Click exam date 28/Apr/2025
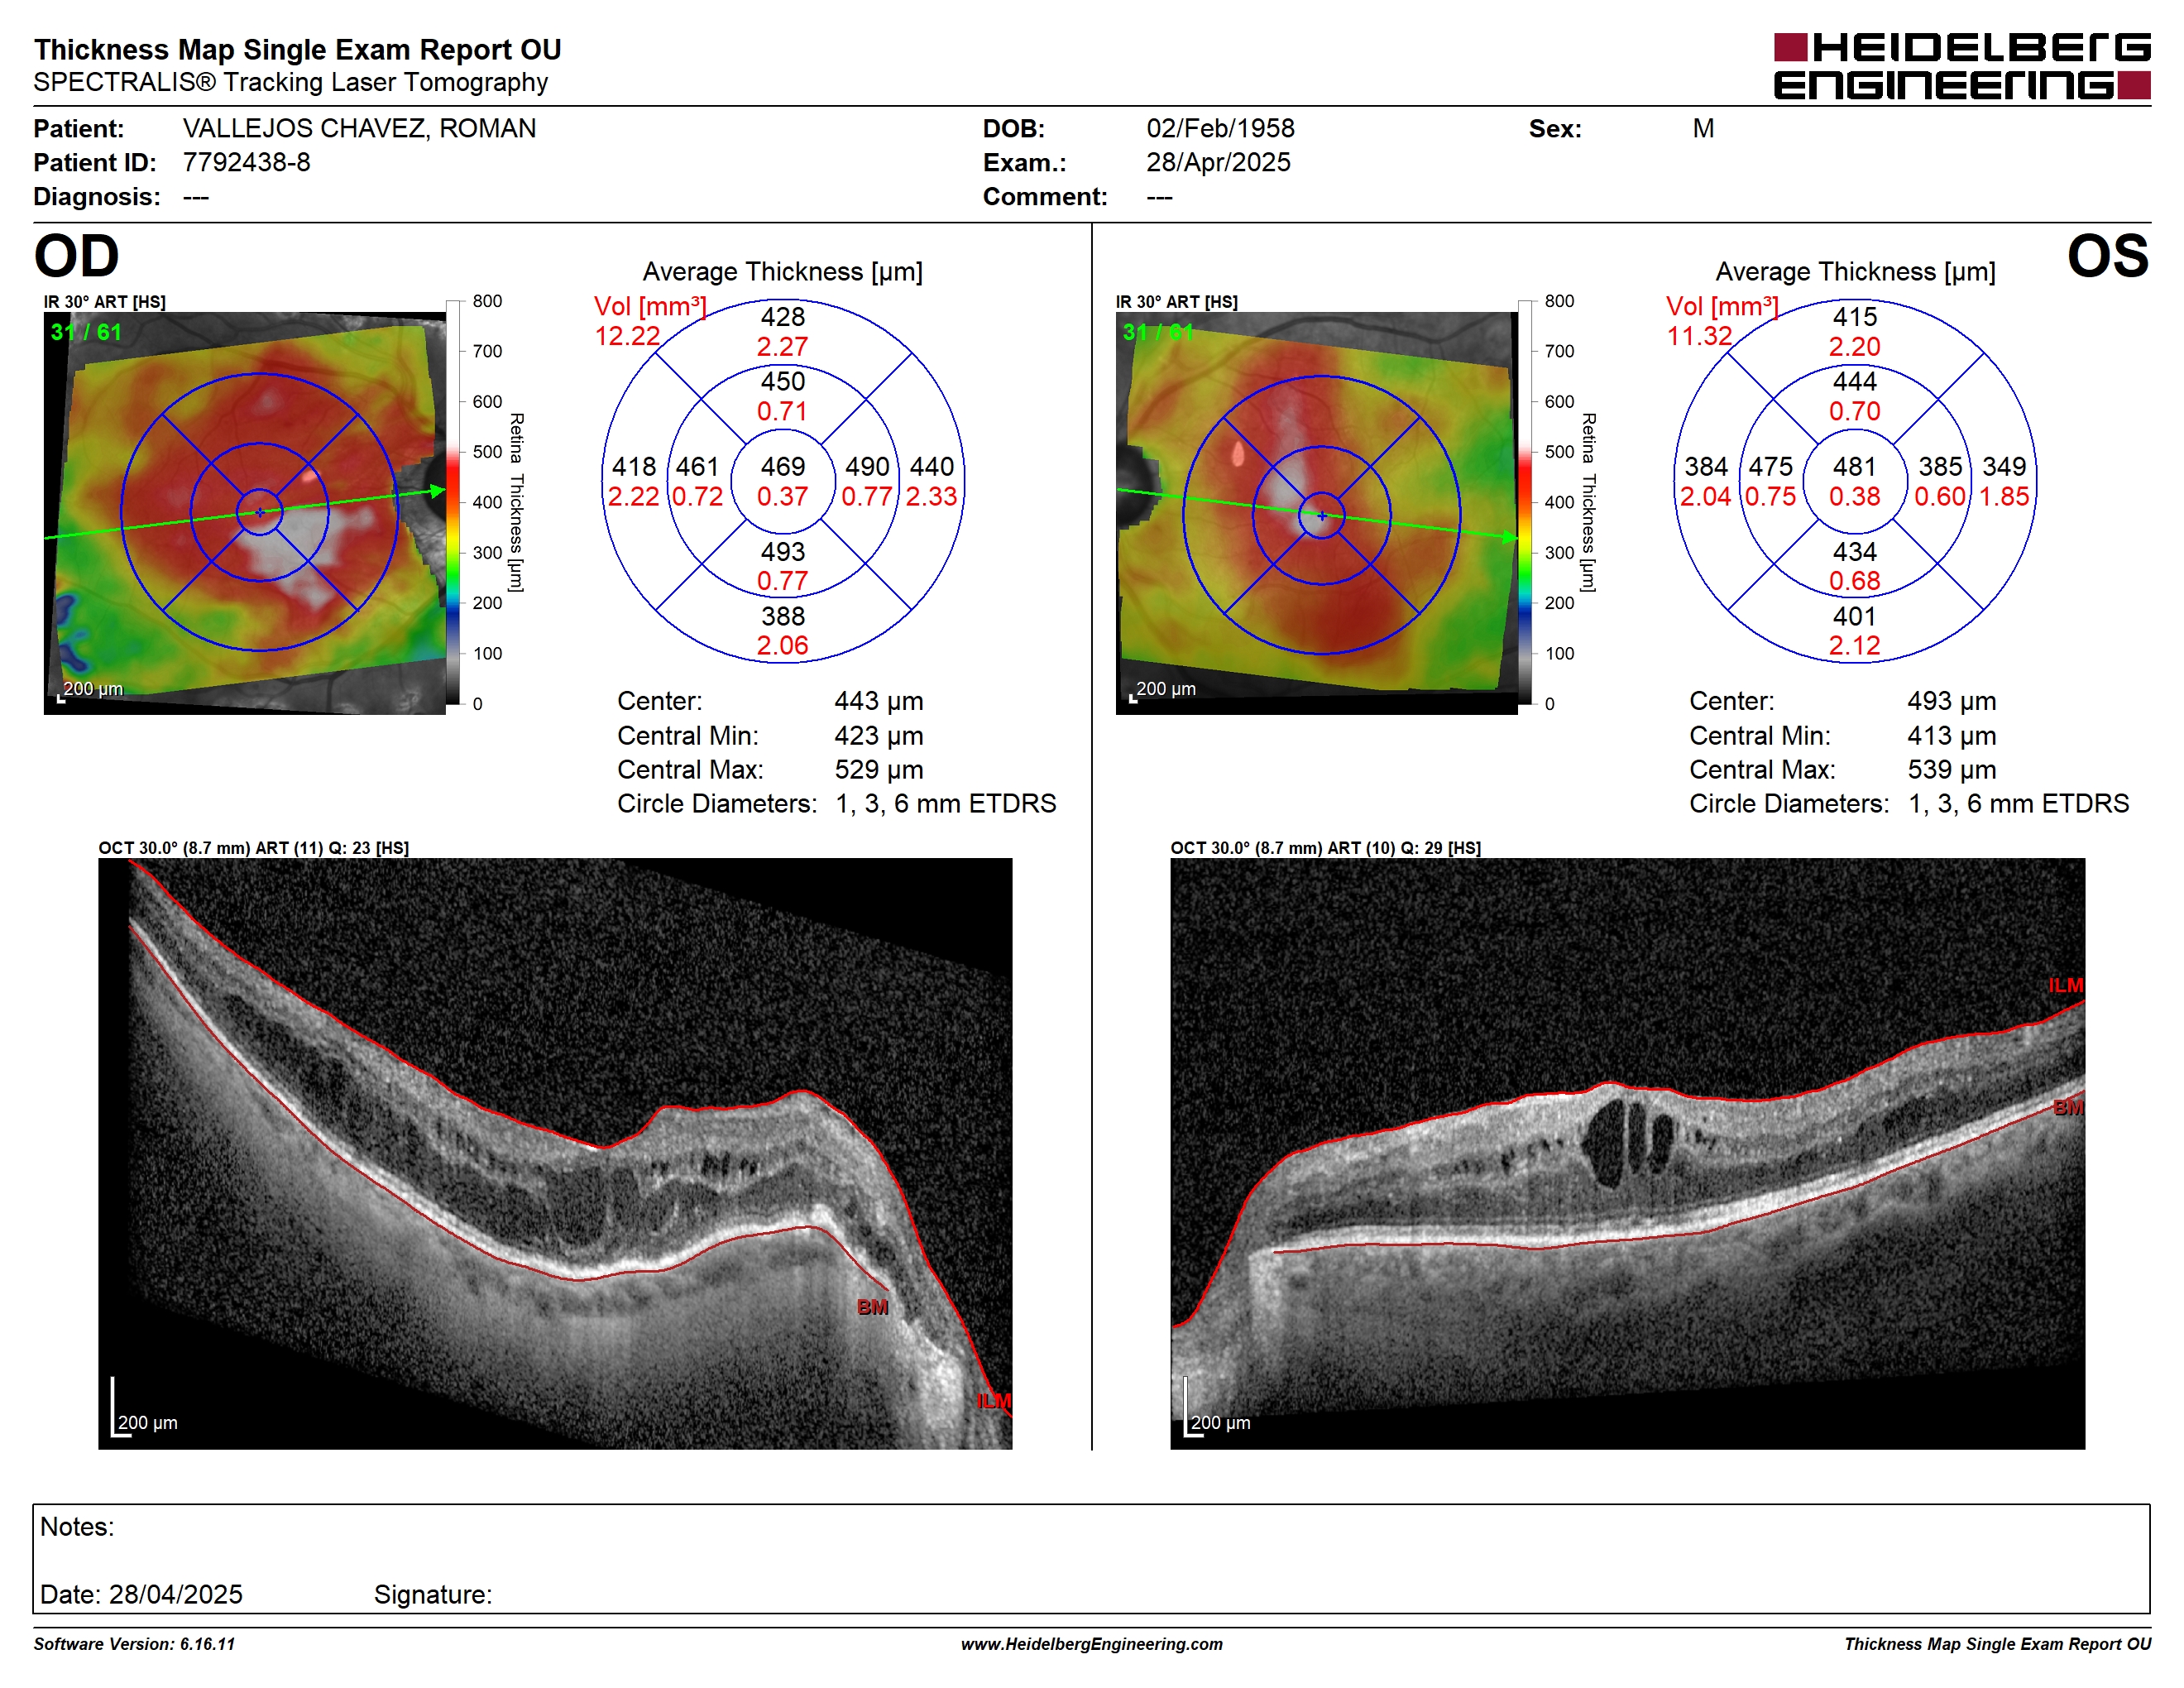Screen dimensions: 2184x1688 [1218, 163]
